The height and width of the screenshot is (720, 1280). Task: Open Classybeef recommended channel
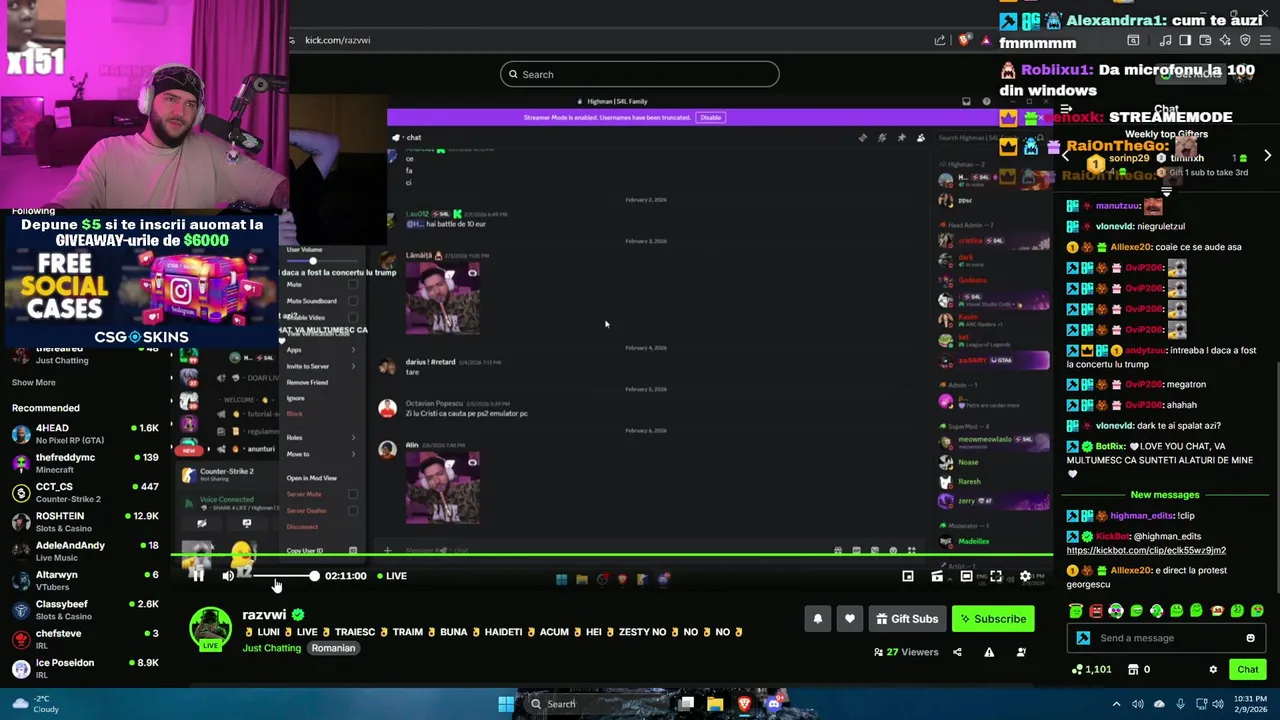tap(85, 610)
